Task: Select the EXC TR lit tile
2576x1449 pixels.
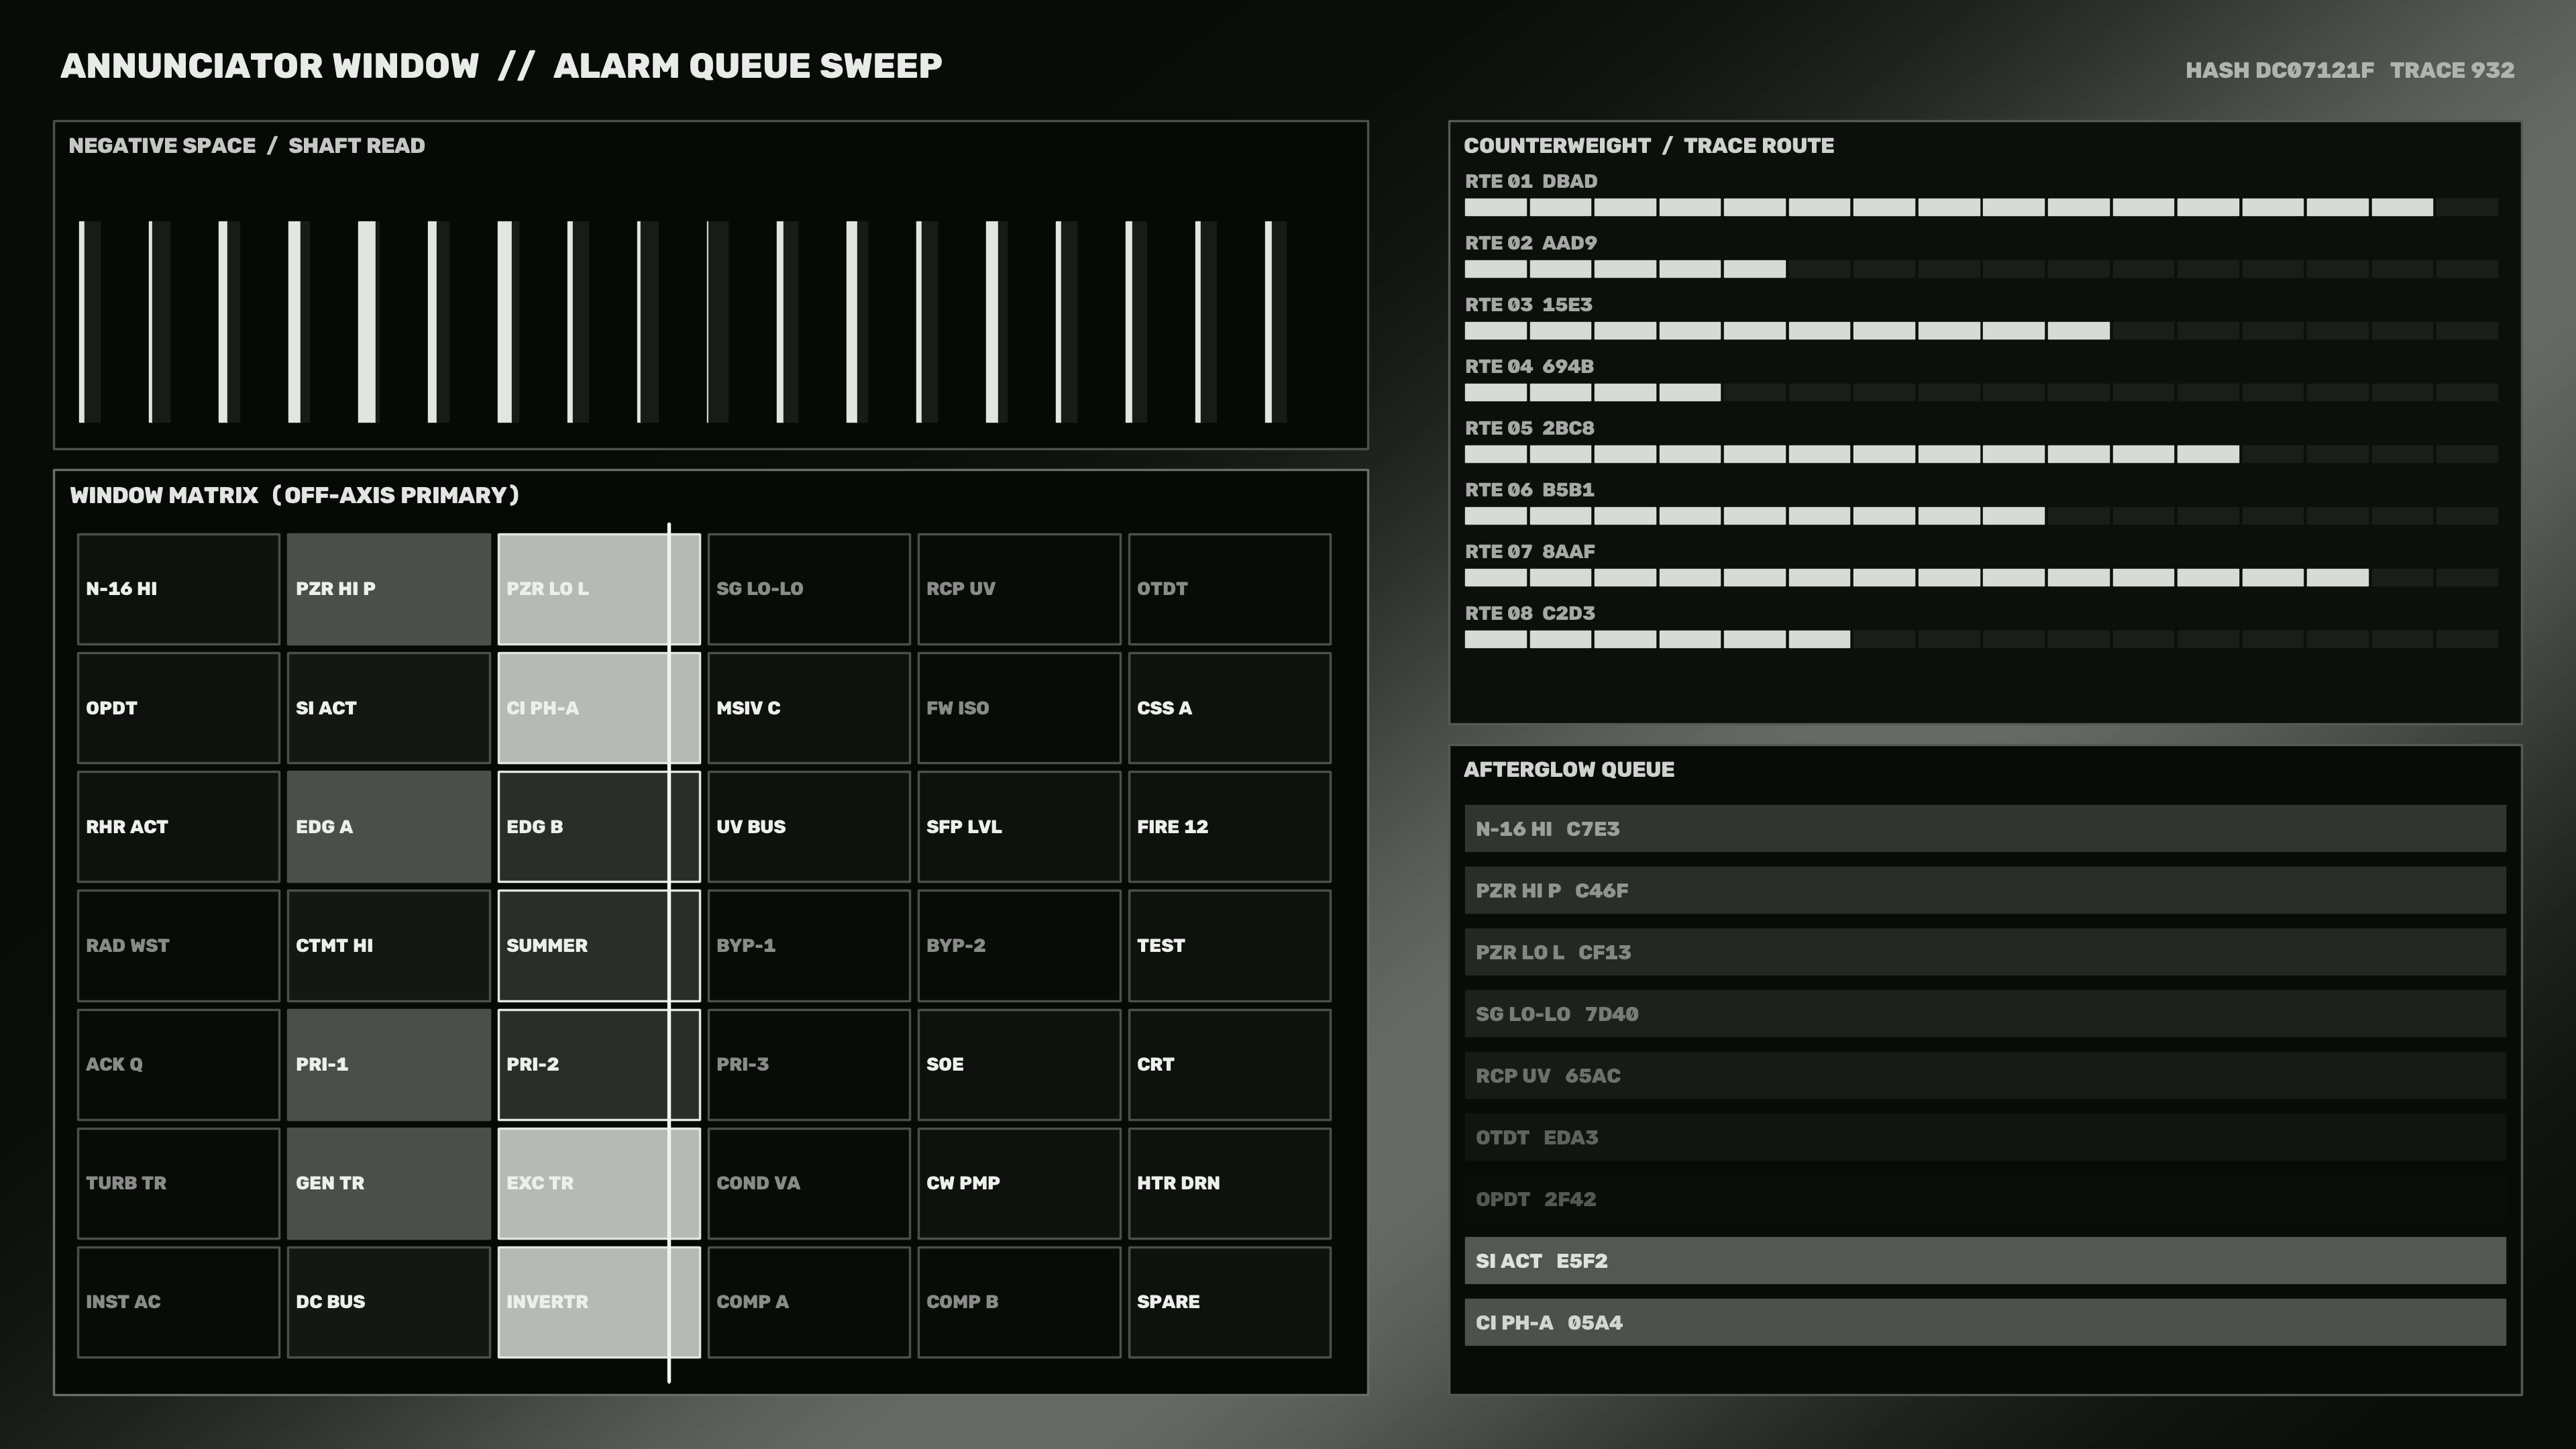Action: (x=599, y=1183)
